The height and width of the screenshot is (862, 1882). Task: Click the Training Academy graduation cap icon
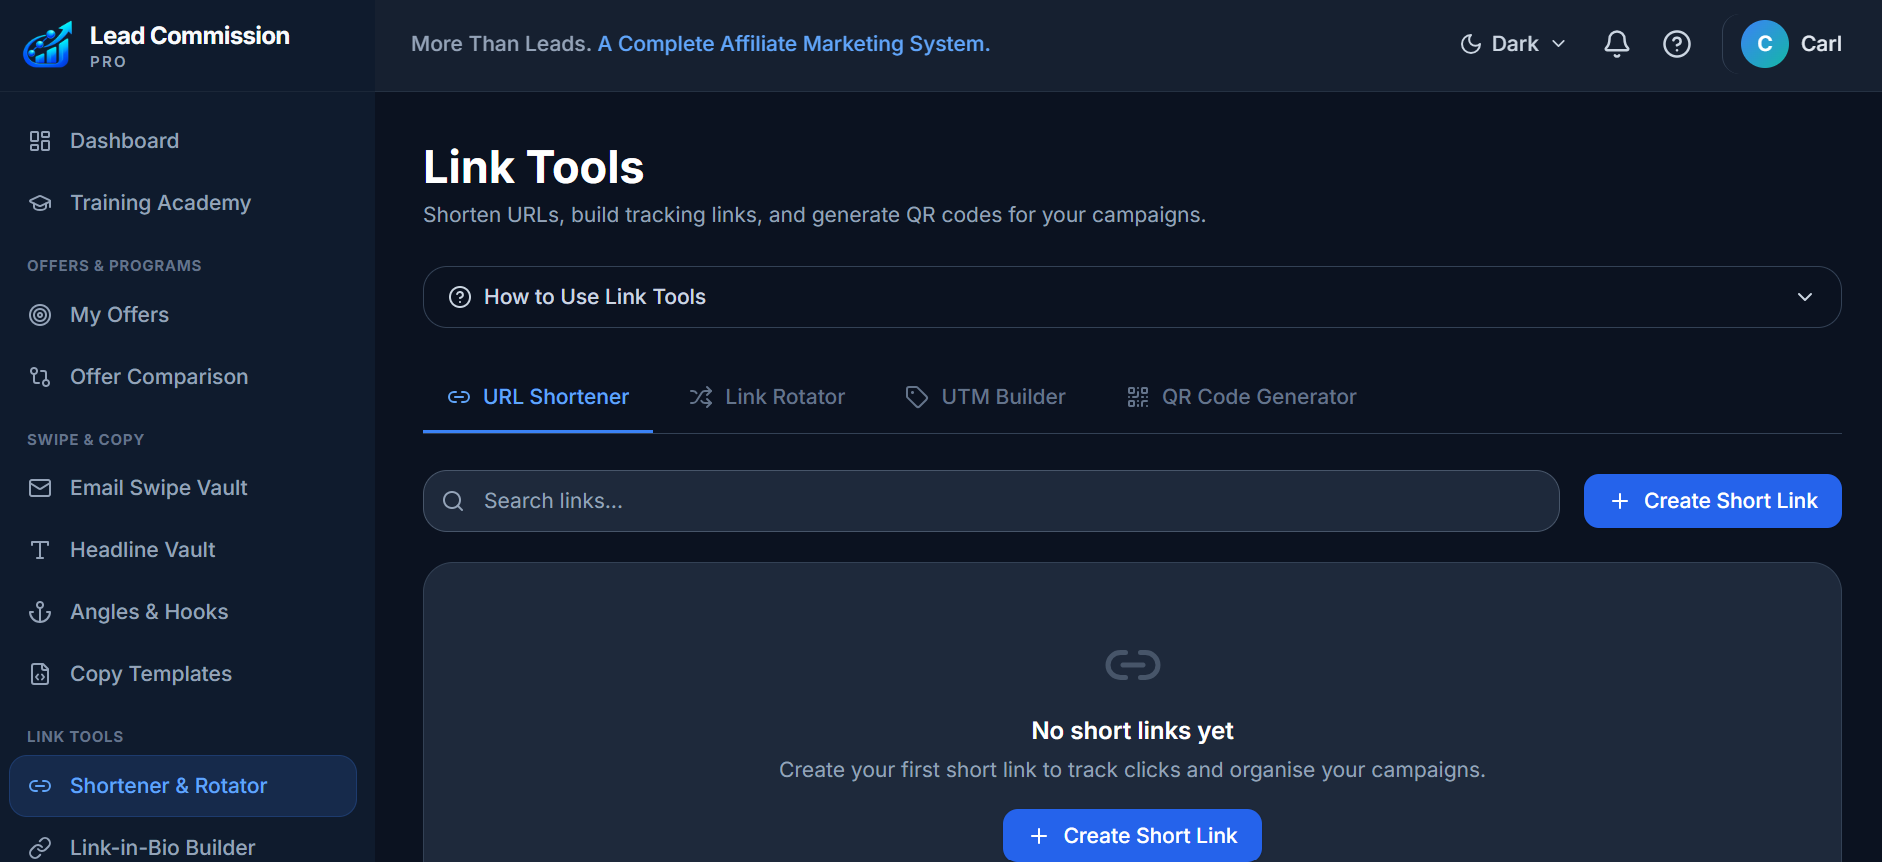pyautogui.click(x=40, y=203)
